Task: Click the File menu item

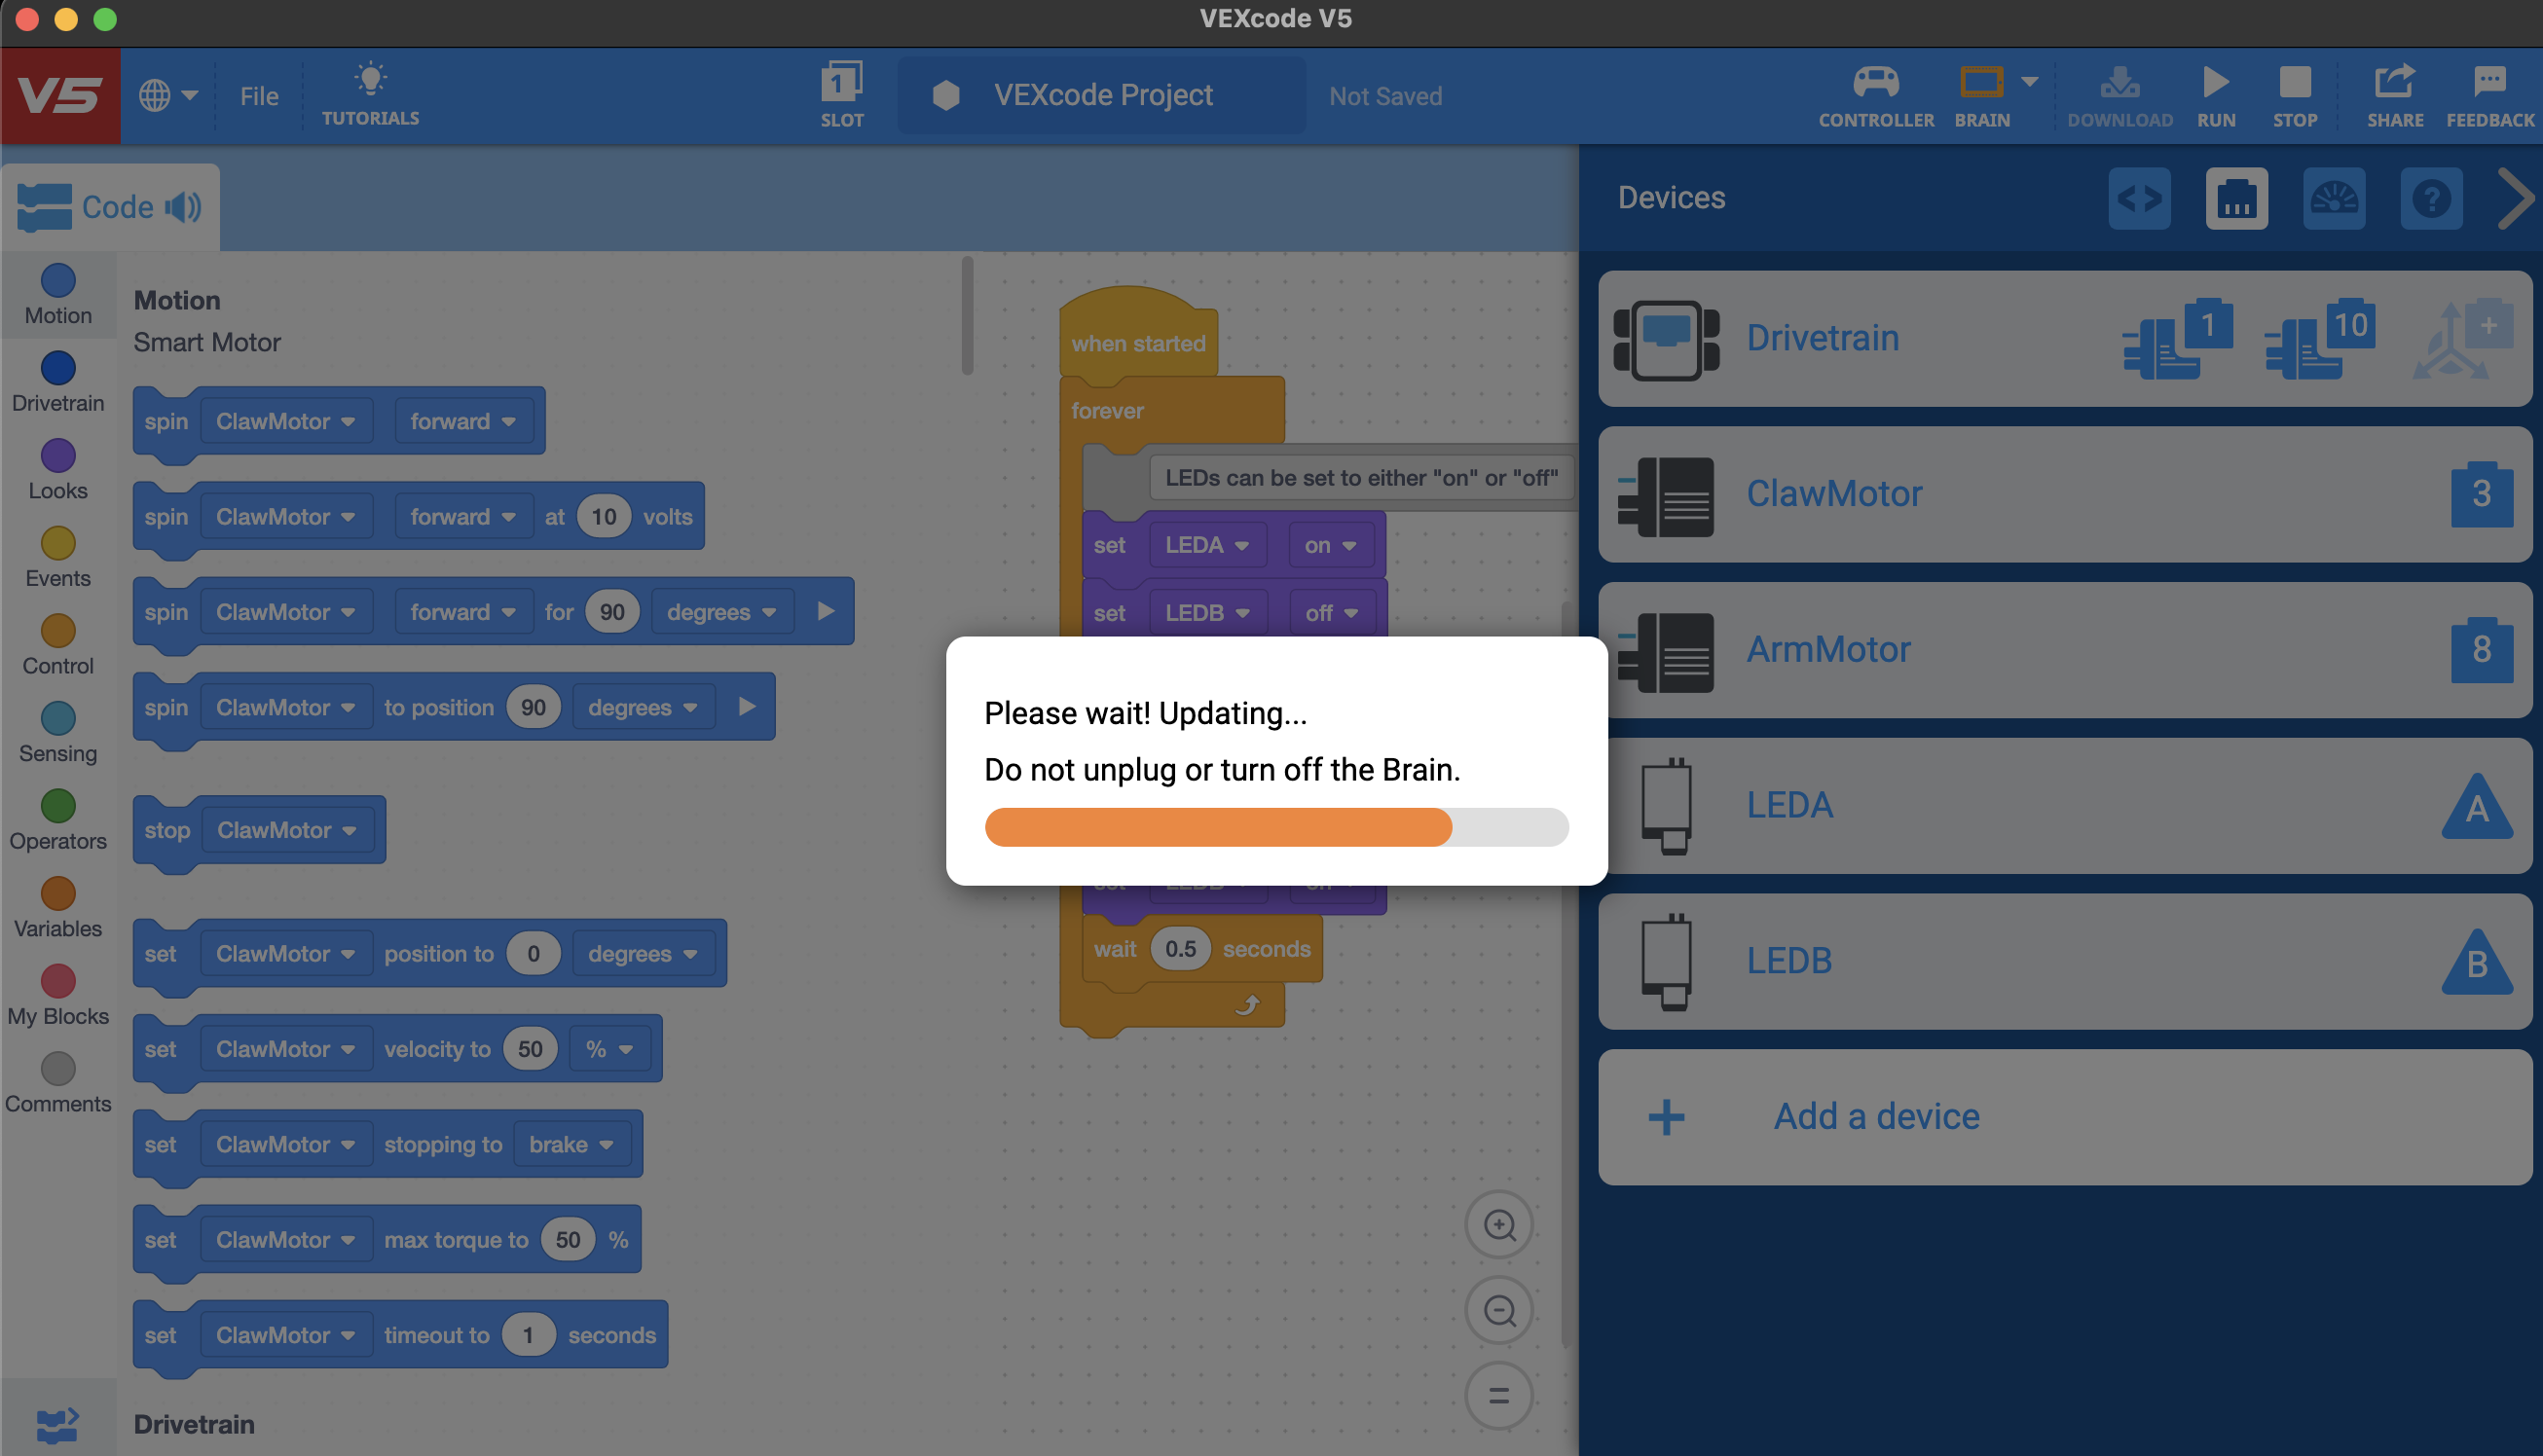Action: coord(259,92)
